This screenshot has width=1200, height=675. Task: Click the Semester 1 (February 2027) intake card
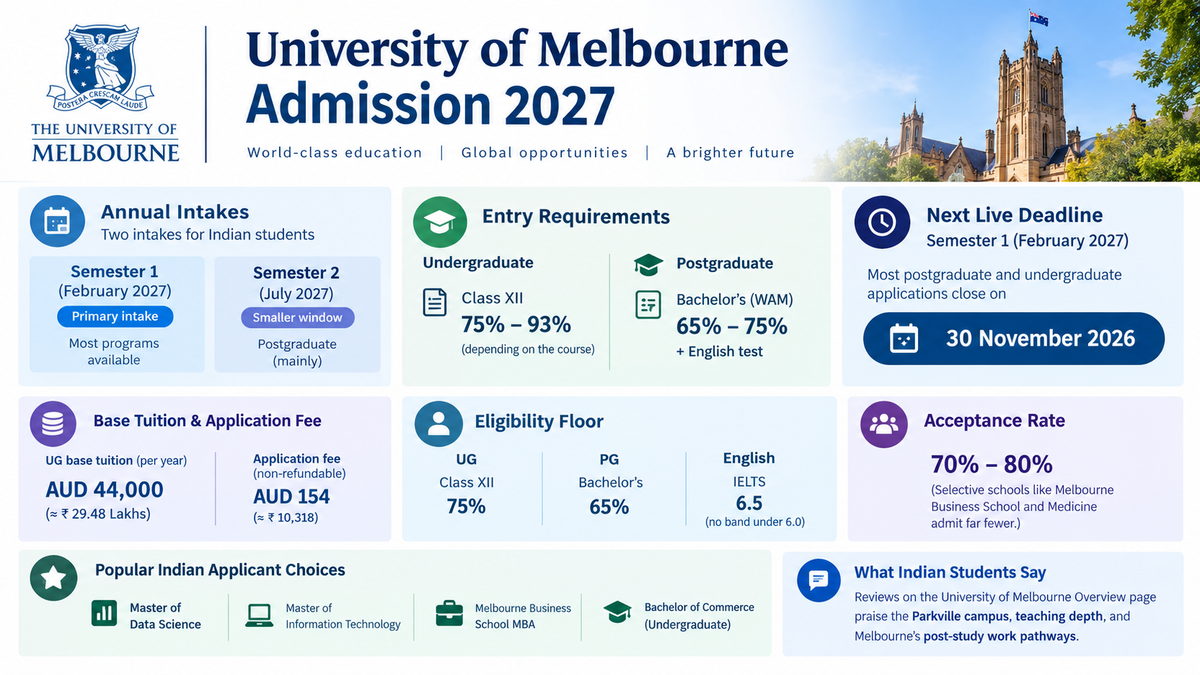tap(117, 314)
